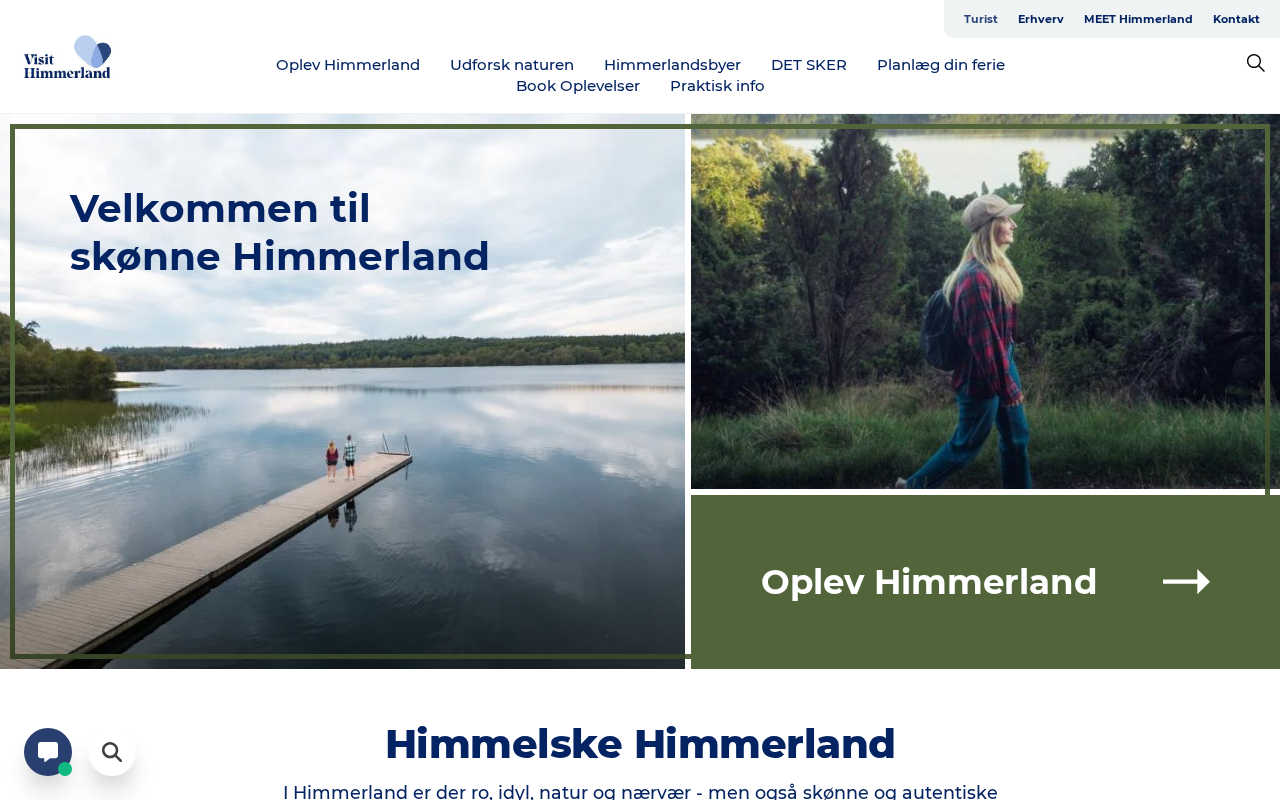
Task: Switch to the Erhverv section
Action: pos(1041,19)
